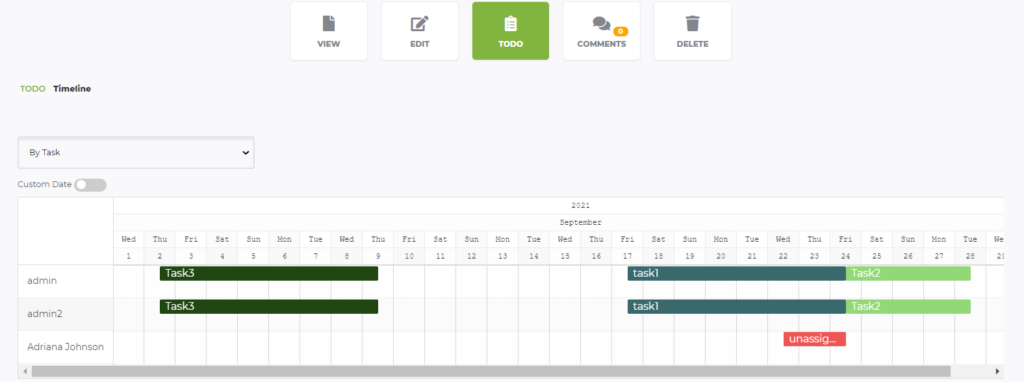Click day 13 header cell

pyautogui.click(x=503, y=256)
